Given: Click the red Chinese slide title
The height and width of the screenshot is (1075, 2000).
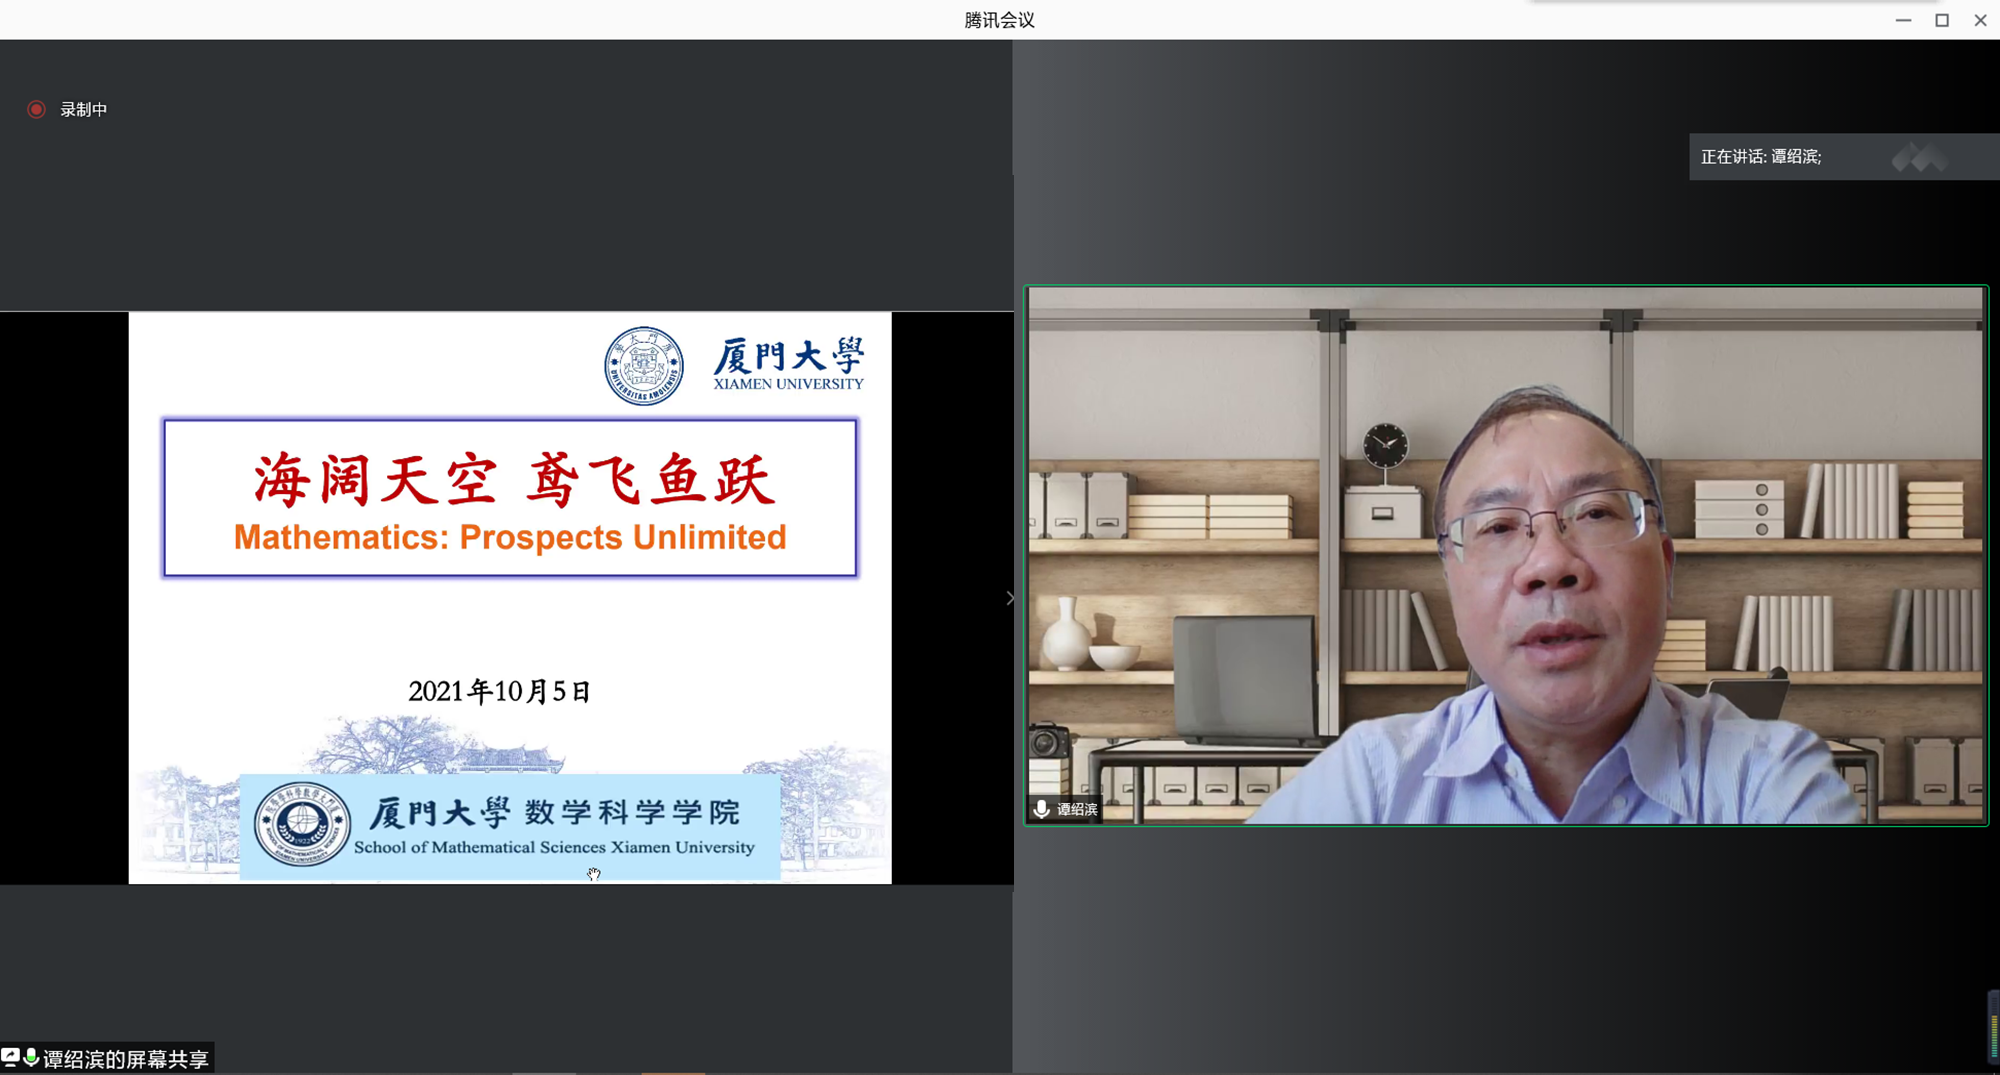Looking at the screenshot, I should tap(512, 480).
